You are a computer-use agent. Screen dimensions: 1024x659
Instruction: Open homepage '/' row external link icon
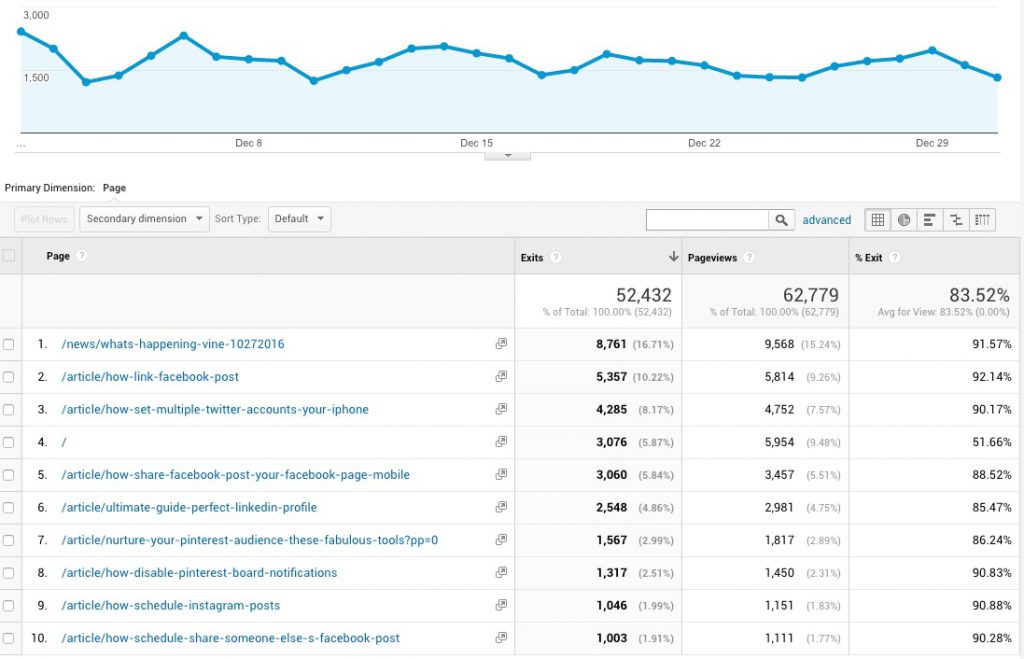501,442
